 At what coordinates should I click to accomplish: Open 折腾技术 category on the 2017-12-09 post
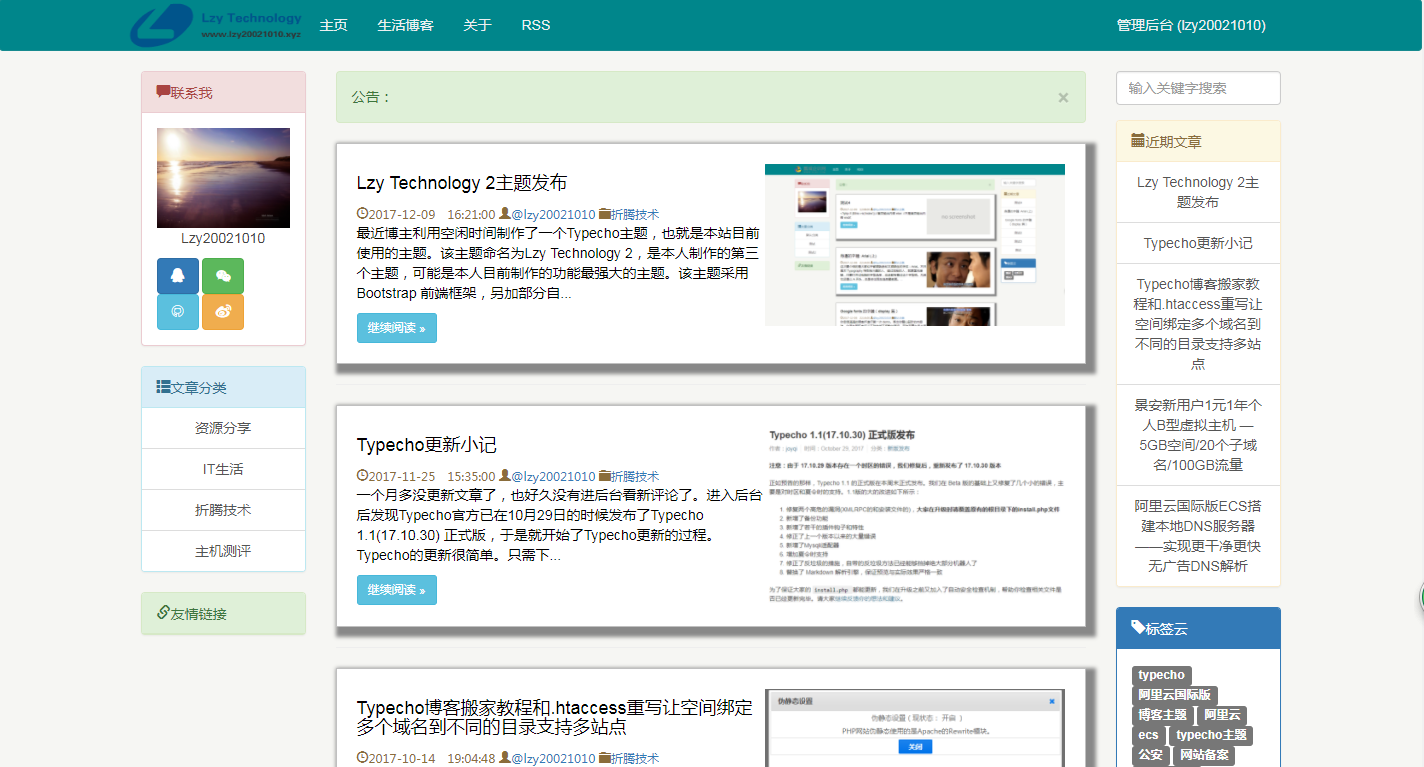pos(635,214)
